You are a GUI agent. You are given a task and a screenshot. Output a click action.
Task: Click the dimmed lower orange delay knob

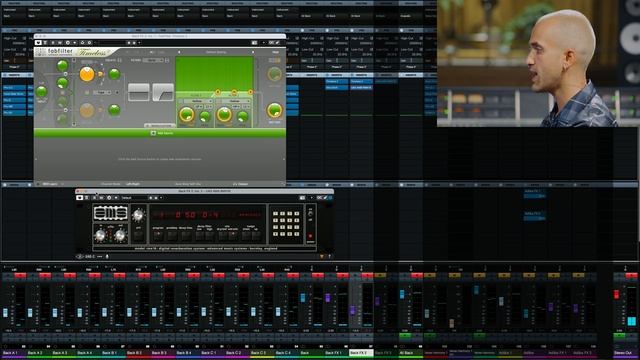click(x=87, y=110)
